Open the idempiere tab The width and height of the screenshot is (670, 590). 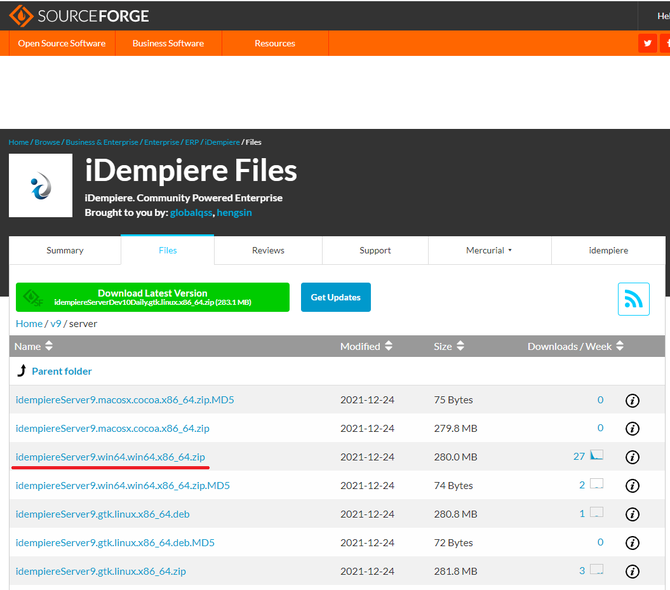click(608, 250)
